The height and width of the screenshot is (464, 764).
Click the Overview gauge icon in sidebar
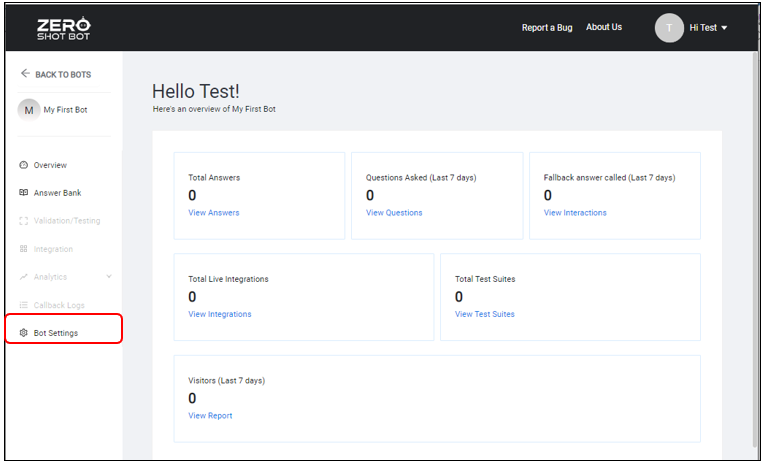click(23, 165)
